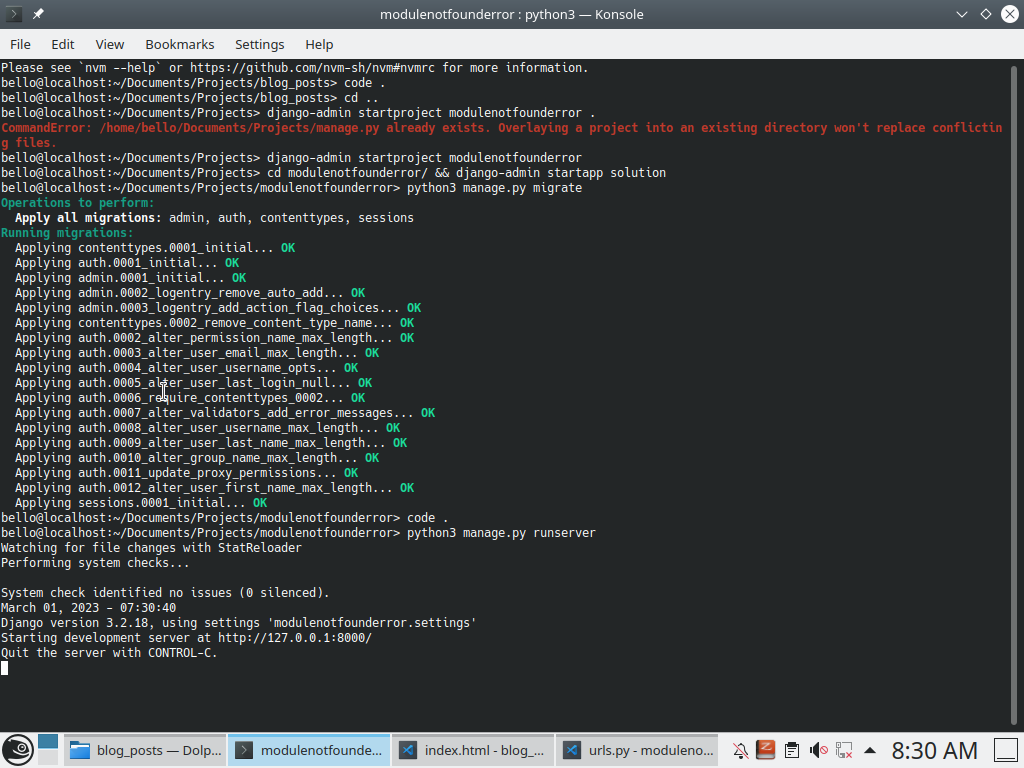Switch to index.html VS Code window
Viewport: 1024px width, 768px height.
point(472,750)
